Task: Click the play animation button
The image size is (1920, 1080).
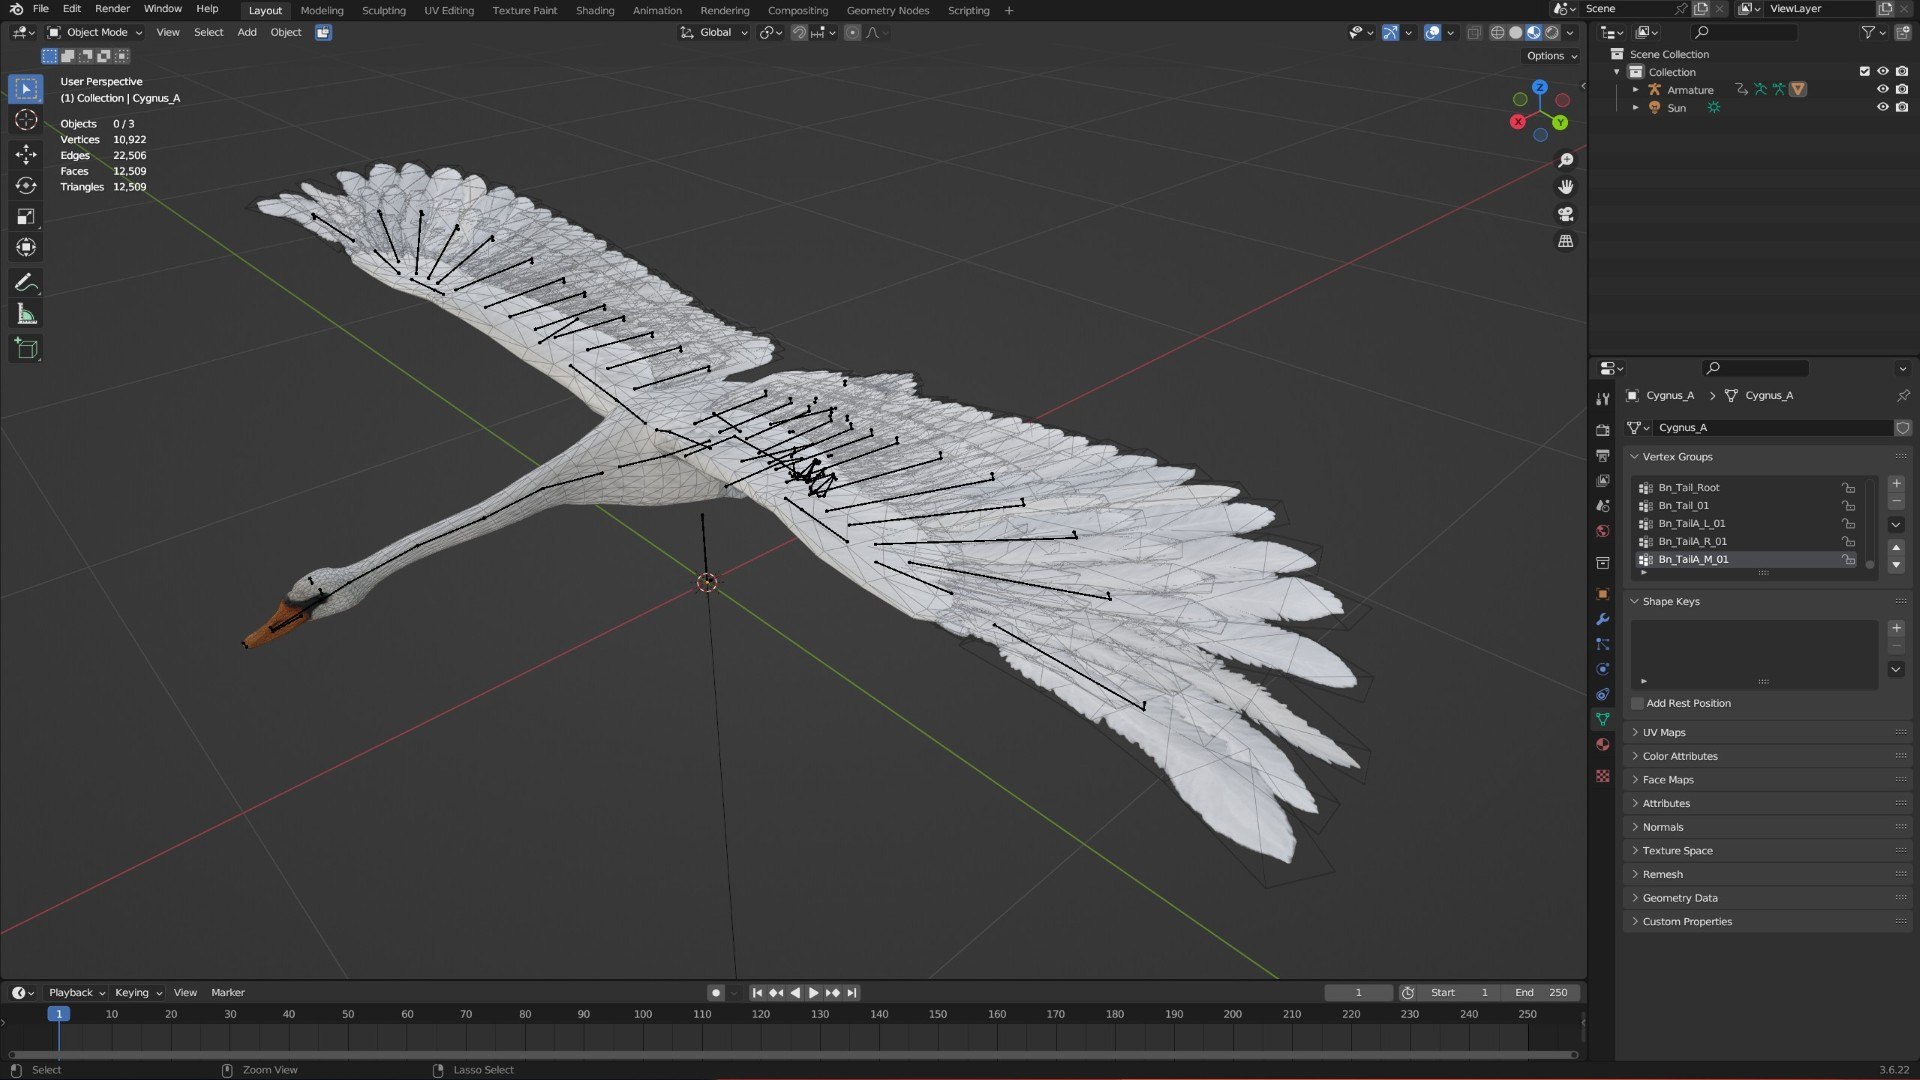Action: 813,993
